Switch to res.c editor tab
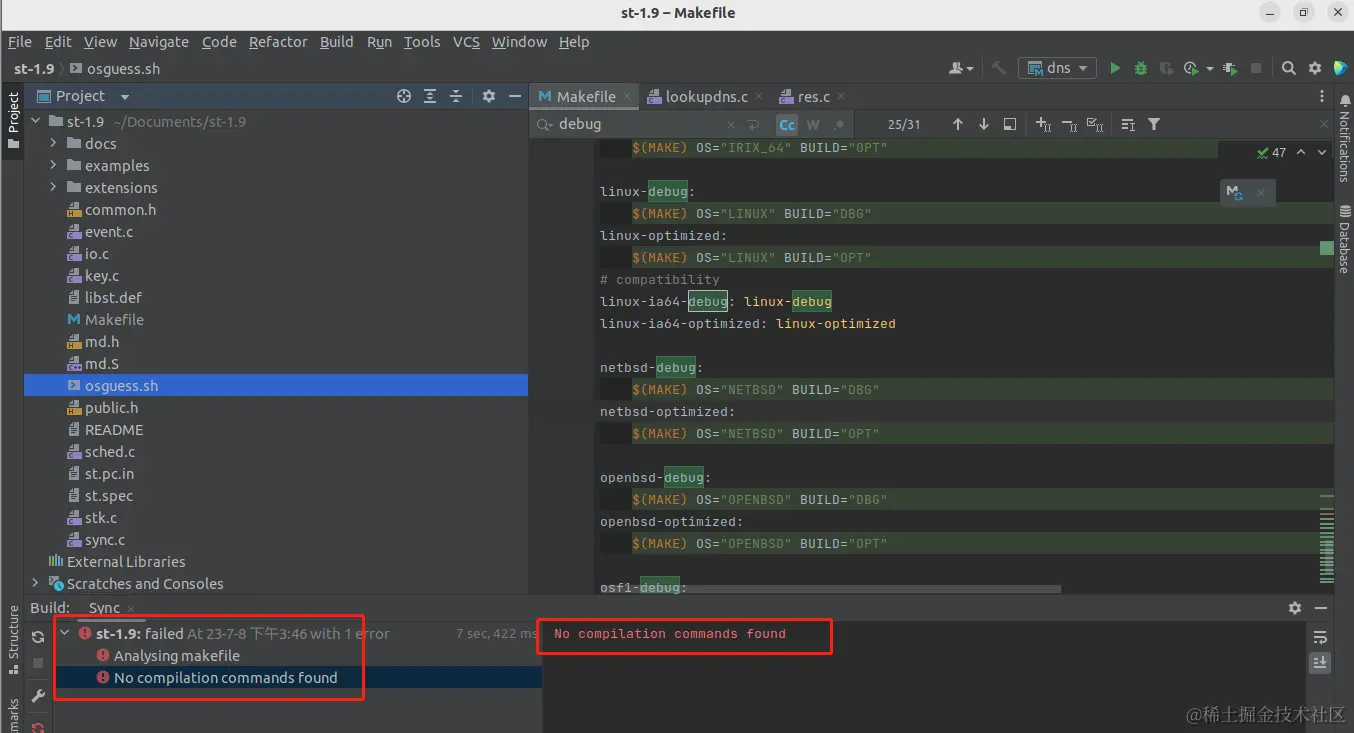This screenshot has width=1354, height=733. pos(813,96)
